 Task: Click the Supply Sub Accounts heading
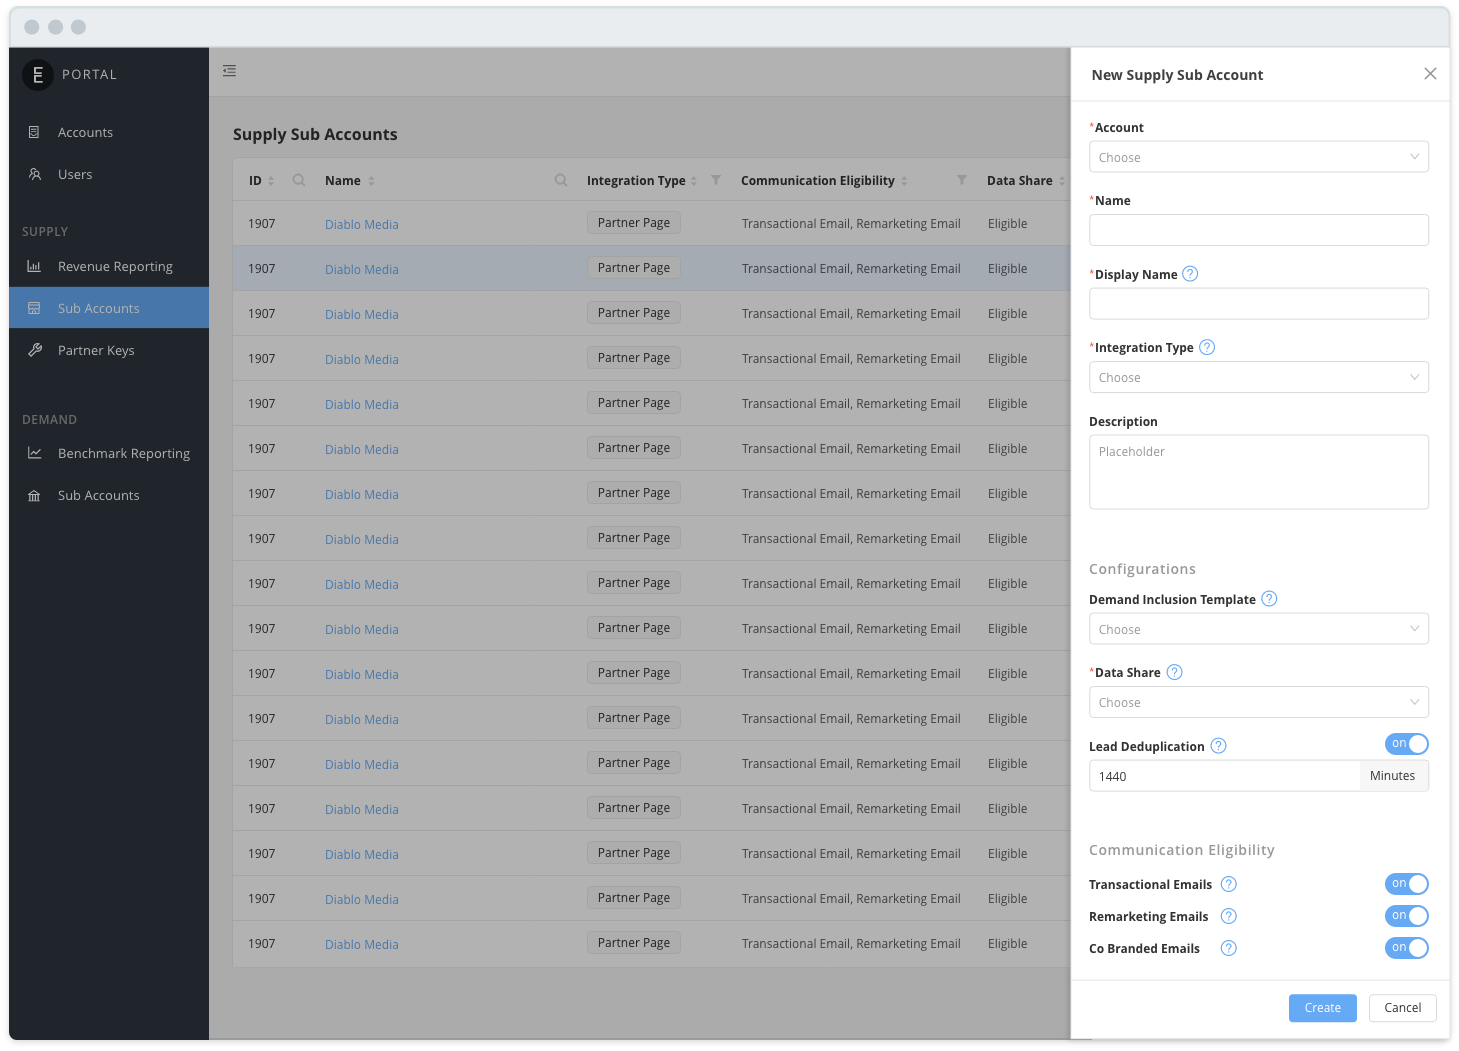pyautogui.click(x=315, y=134)
